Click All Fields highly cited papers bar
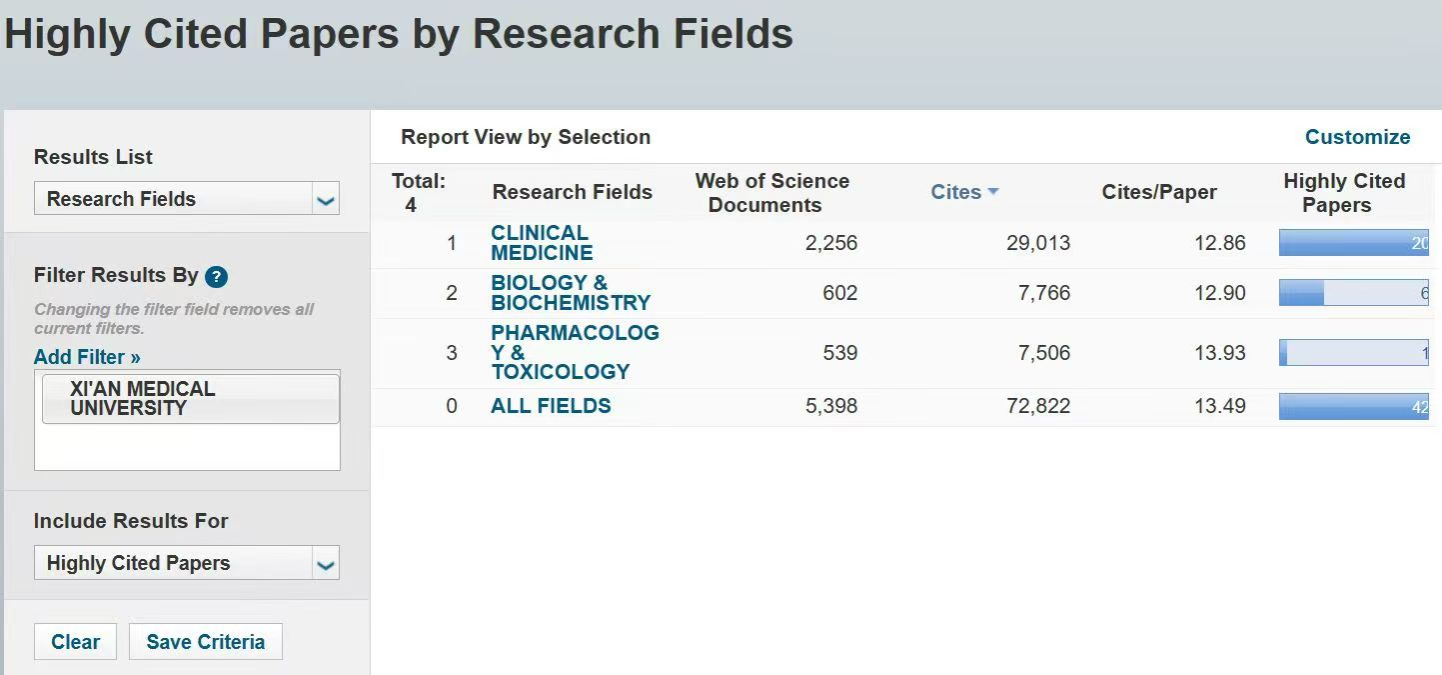Image resolution: width=1442 pixels, height=675 pixels. tap(1354, 406)
